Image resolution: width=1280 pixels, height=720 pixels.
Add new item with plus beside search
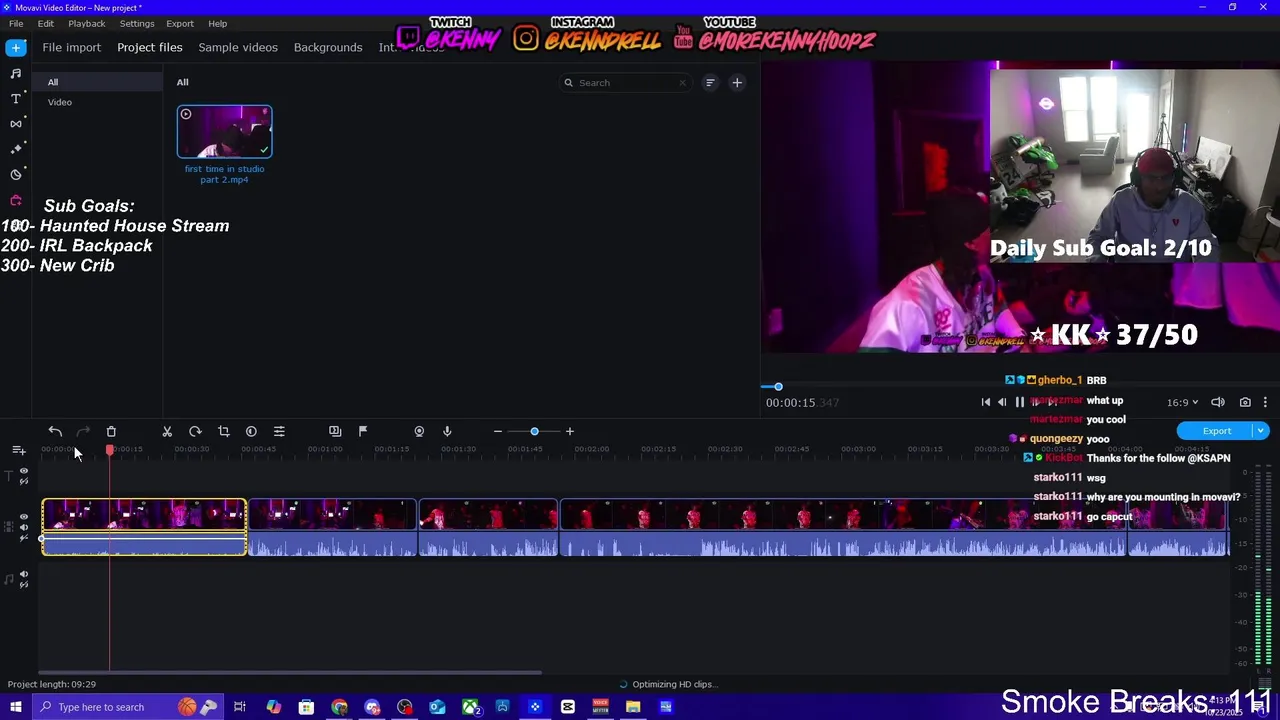(737, 83)
